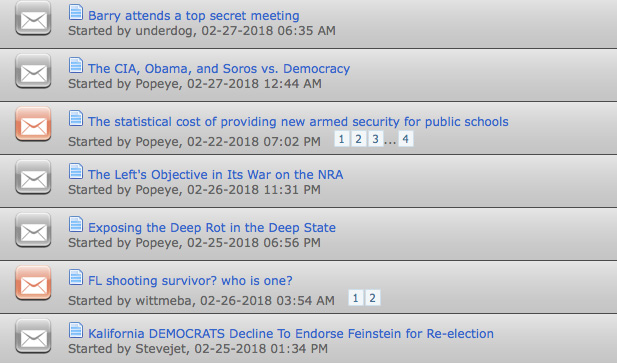
Task: Open thread Barry attends a top secret meeting
Action: pos(194,16)
